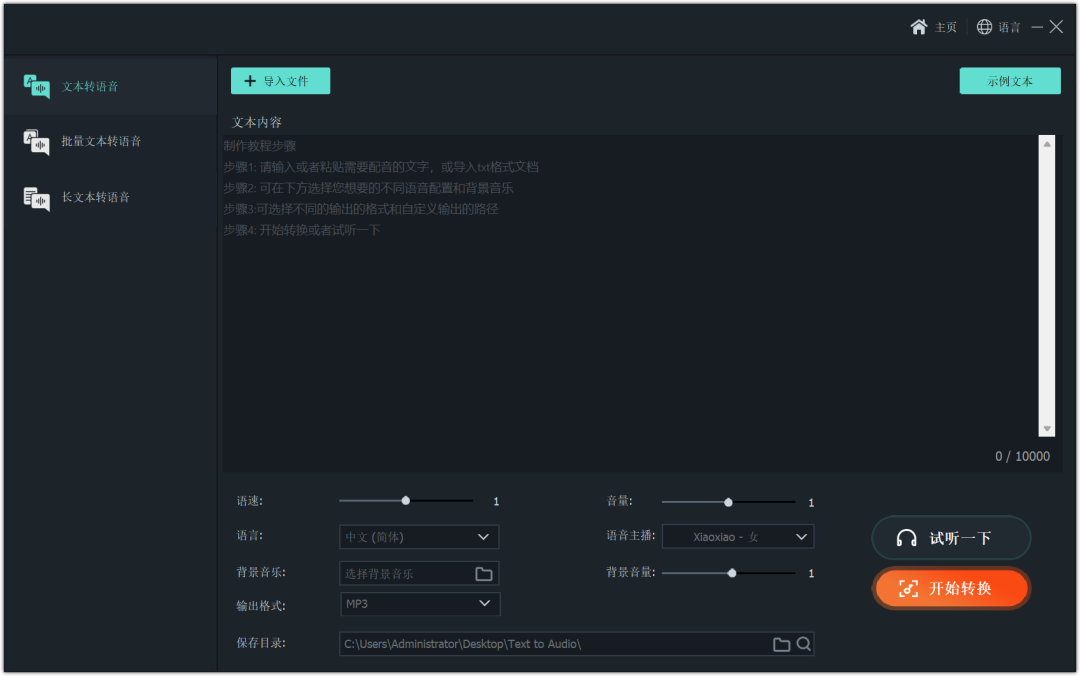Screen dimensions: 1080x676
Task: Close the application window
Action: pos(1057,27)
